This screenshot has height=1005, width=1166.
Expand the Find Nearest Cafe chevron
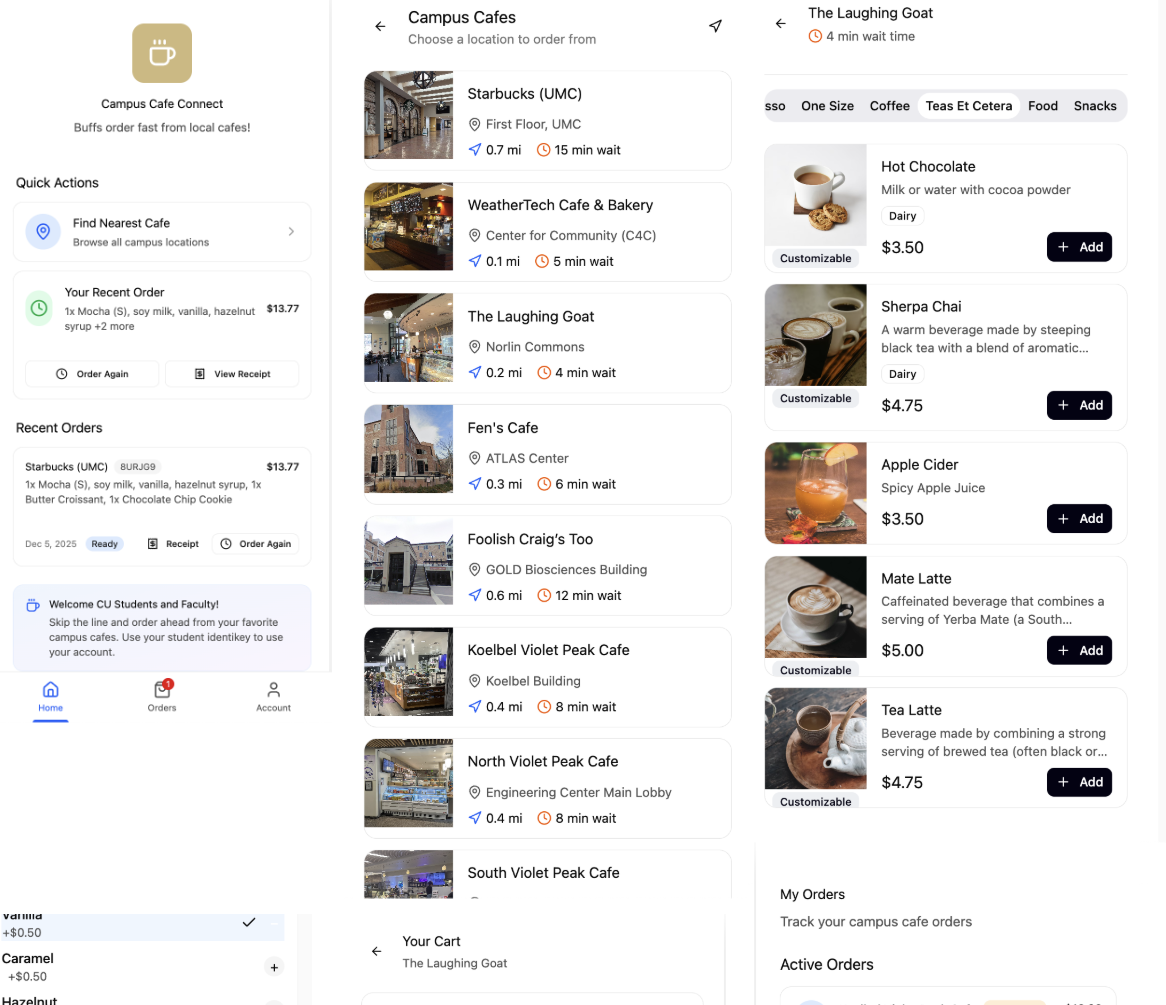pyautogui.click(x=291, y=232)
